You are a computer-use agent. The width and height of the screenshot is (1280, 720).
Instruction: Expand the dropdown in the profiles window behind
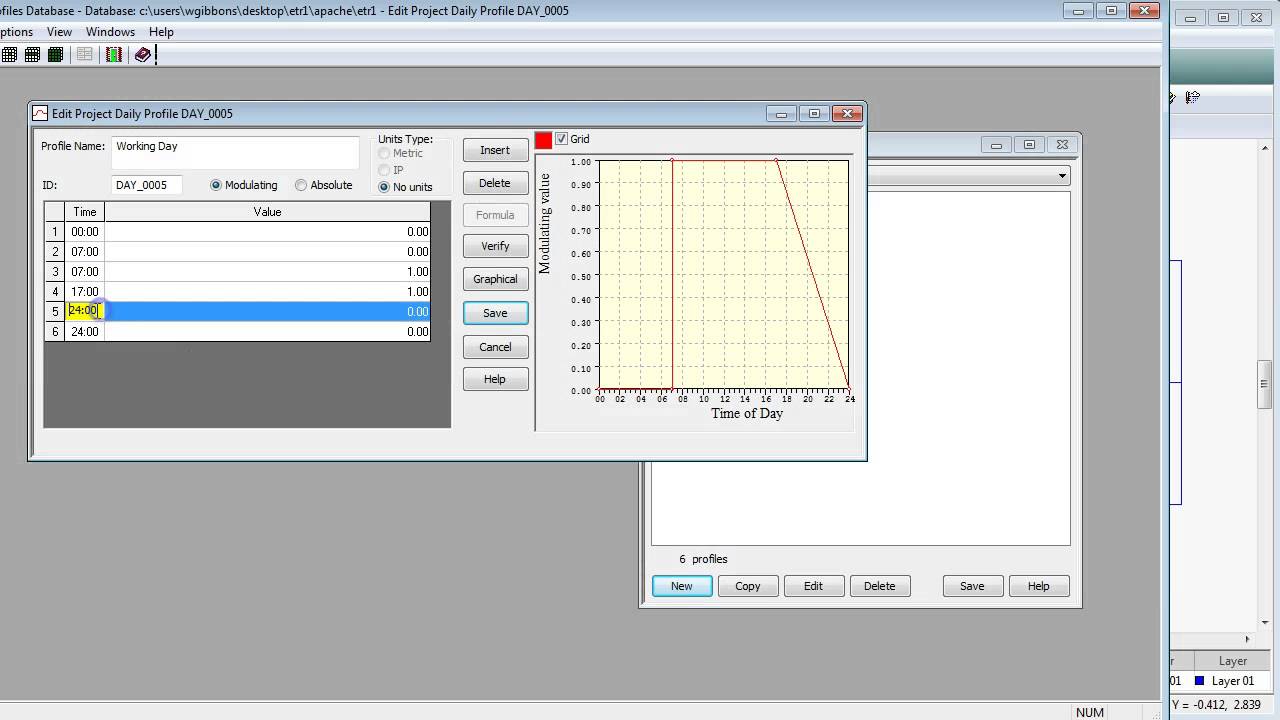tap(1062, 176)
